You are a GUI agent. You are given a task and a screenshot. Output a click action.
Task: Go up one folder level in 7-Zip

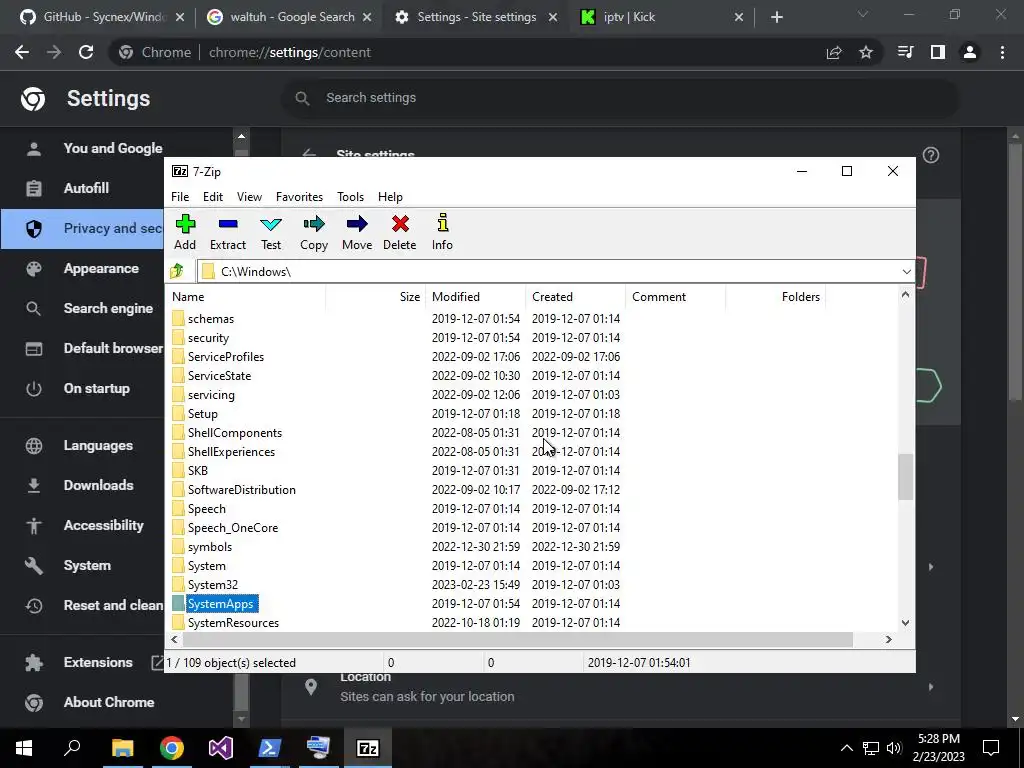pos(176,271)
